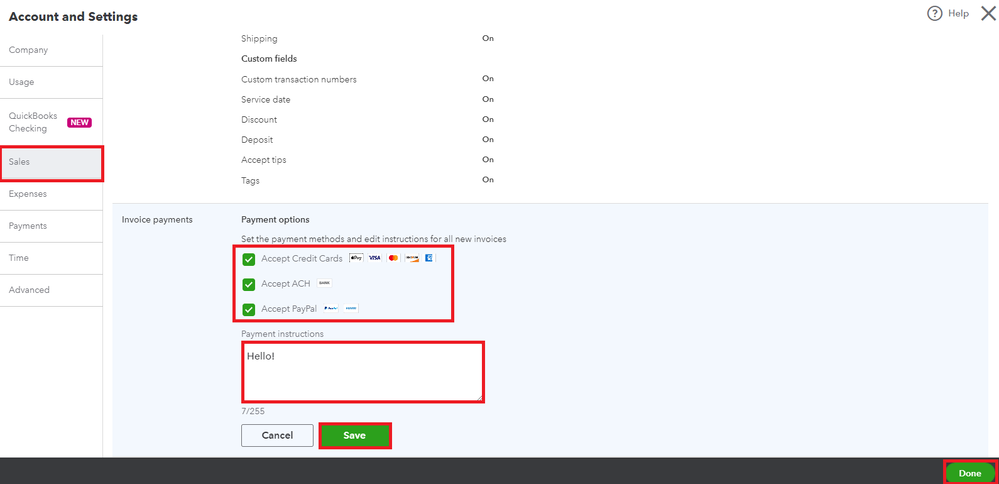Open the Company settings tab

tap(51, 50)
